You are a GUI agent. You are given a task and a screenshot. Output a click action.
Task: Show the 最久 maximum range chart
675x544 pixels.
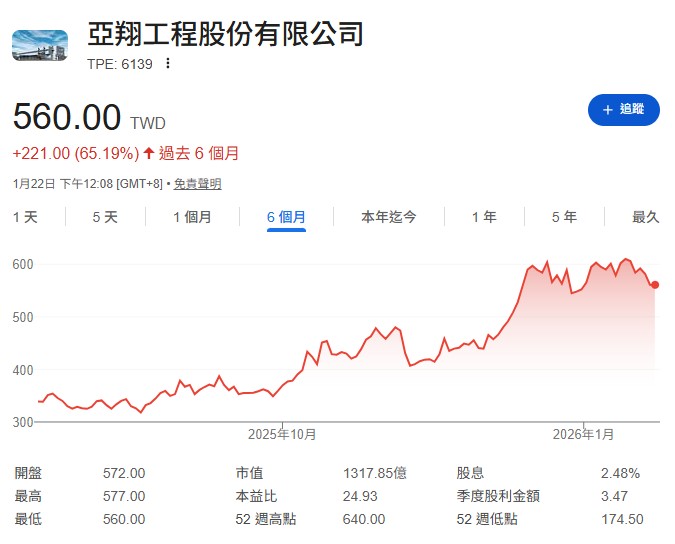pos(646,217)
